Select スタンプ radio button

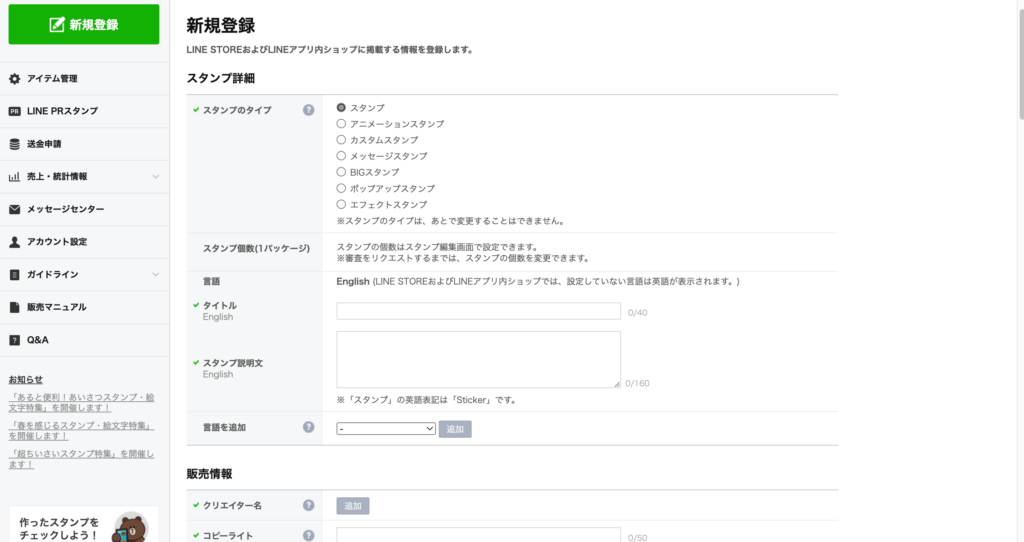click(341, 107)
